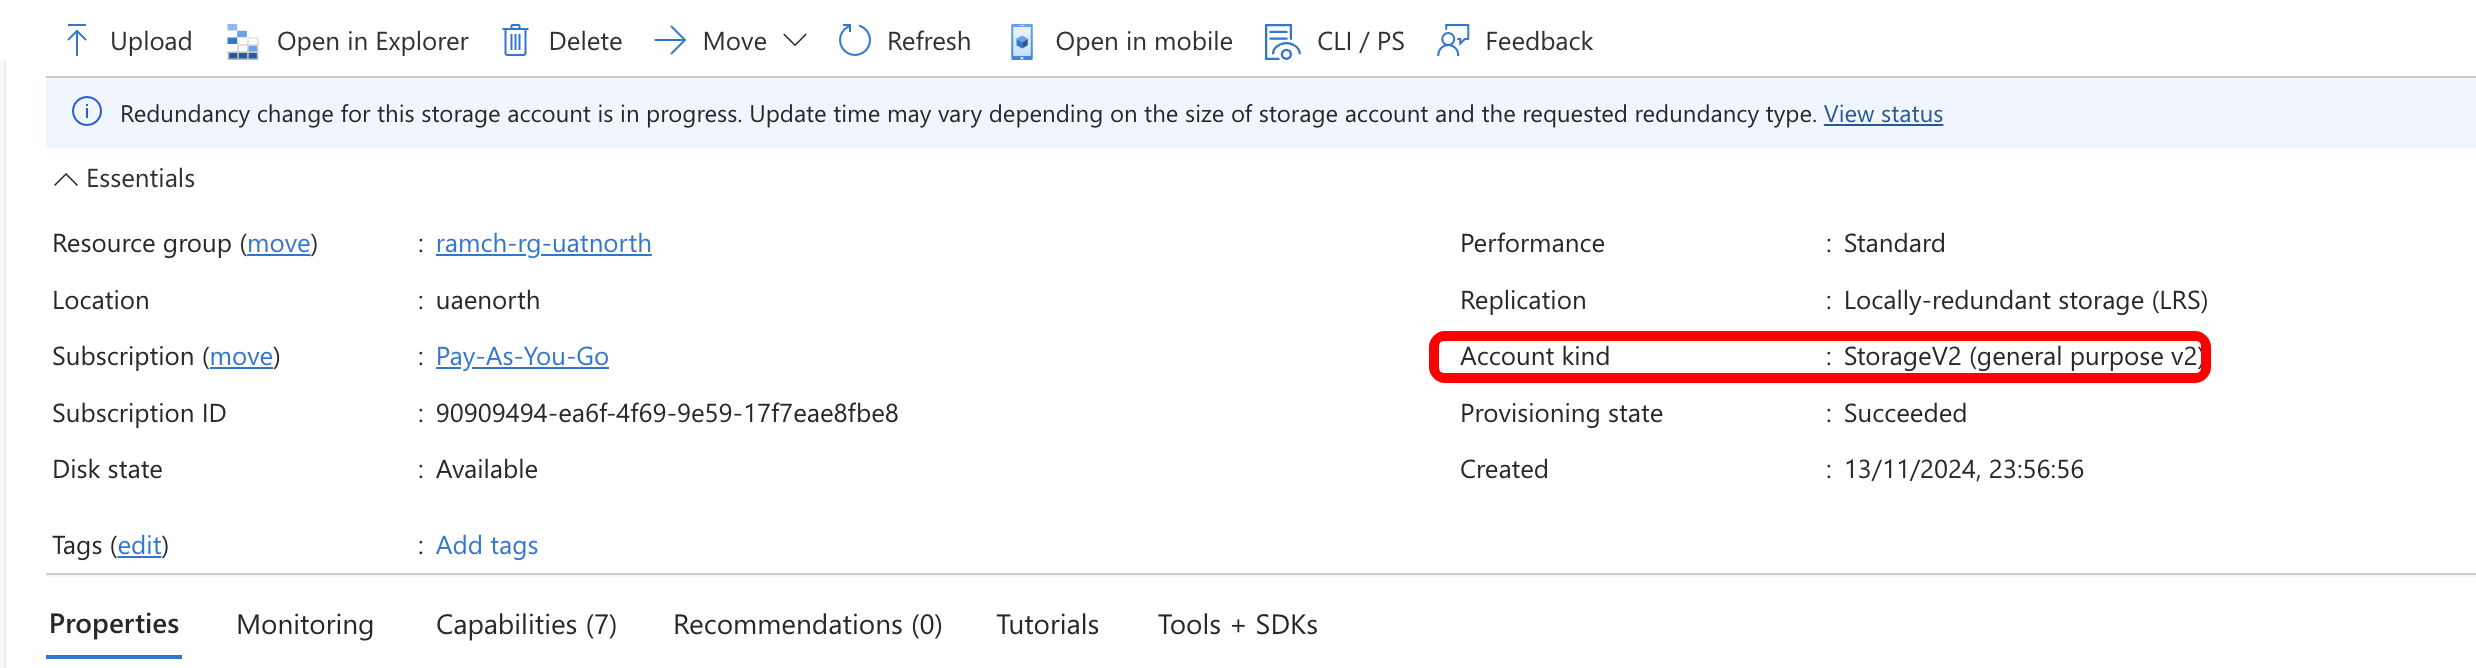Click the Upload arrow icon
The width and height of the screenshot is (2476, 668).
click(77, 41)
